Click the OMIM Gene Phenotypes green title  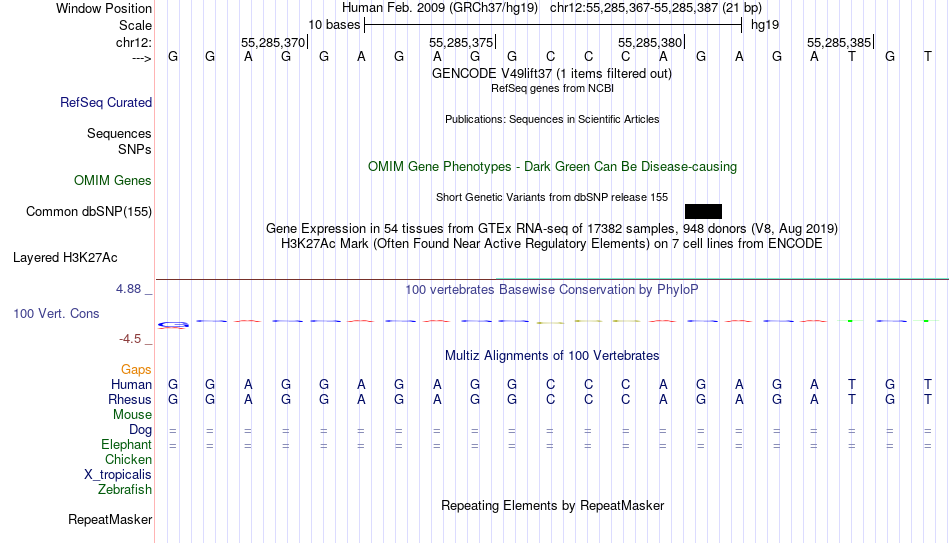pos(553,167)
